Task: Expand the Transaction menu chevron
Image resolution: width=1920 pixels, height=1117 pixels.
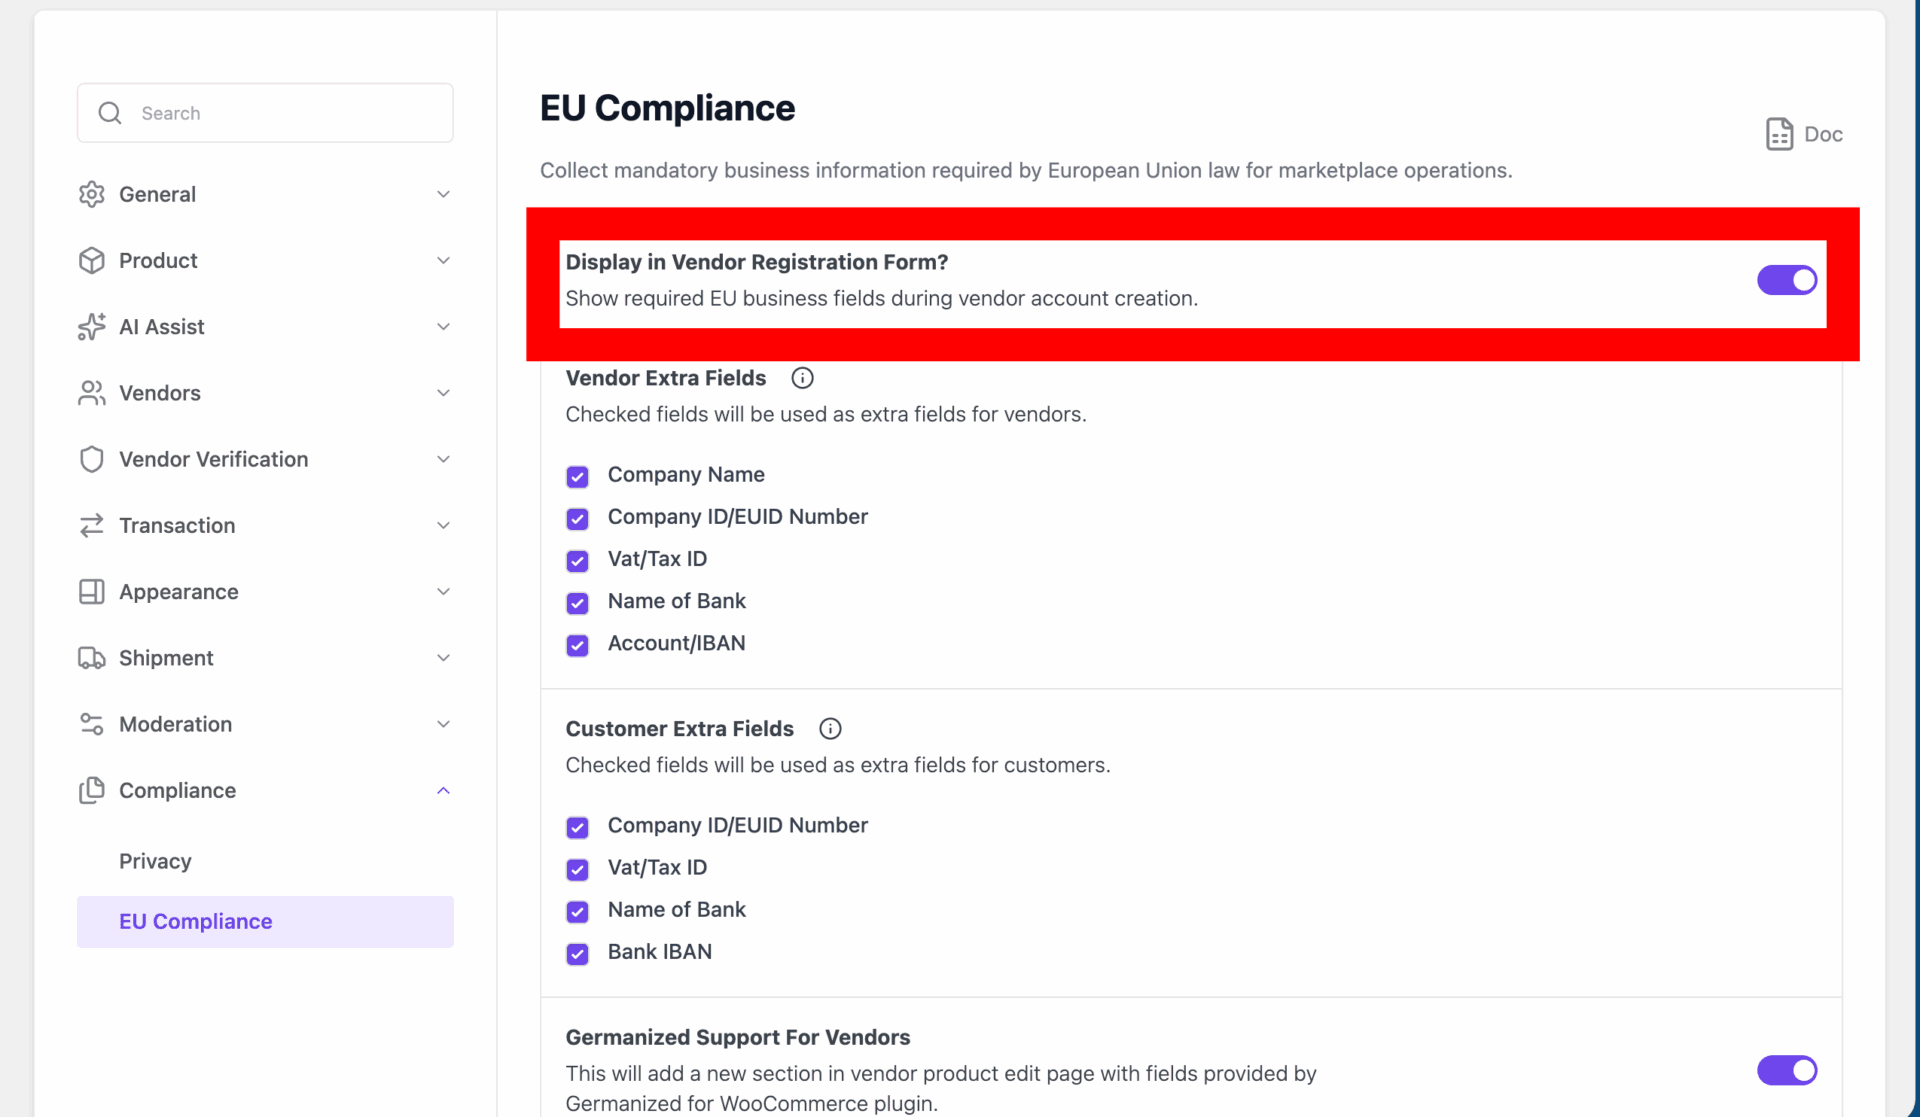Action: pos(443,526)
